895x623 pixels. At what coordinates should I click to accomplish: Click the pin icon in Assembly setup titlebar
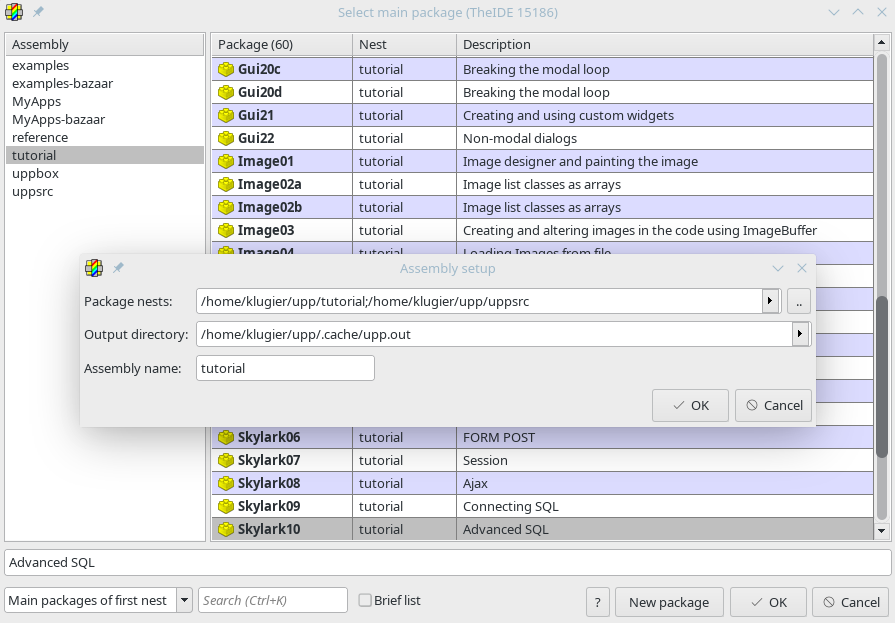coord(118,268)
